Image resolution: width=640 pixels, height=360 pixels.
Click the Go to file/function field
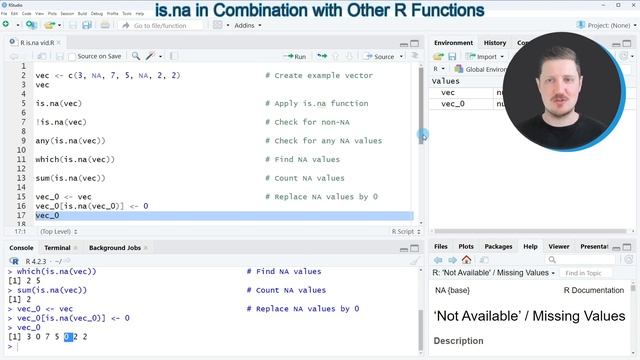[162, 25]
